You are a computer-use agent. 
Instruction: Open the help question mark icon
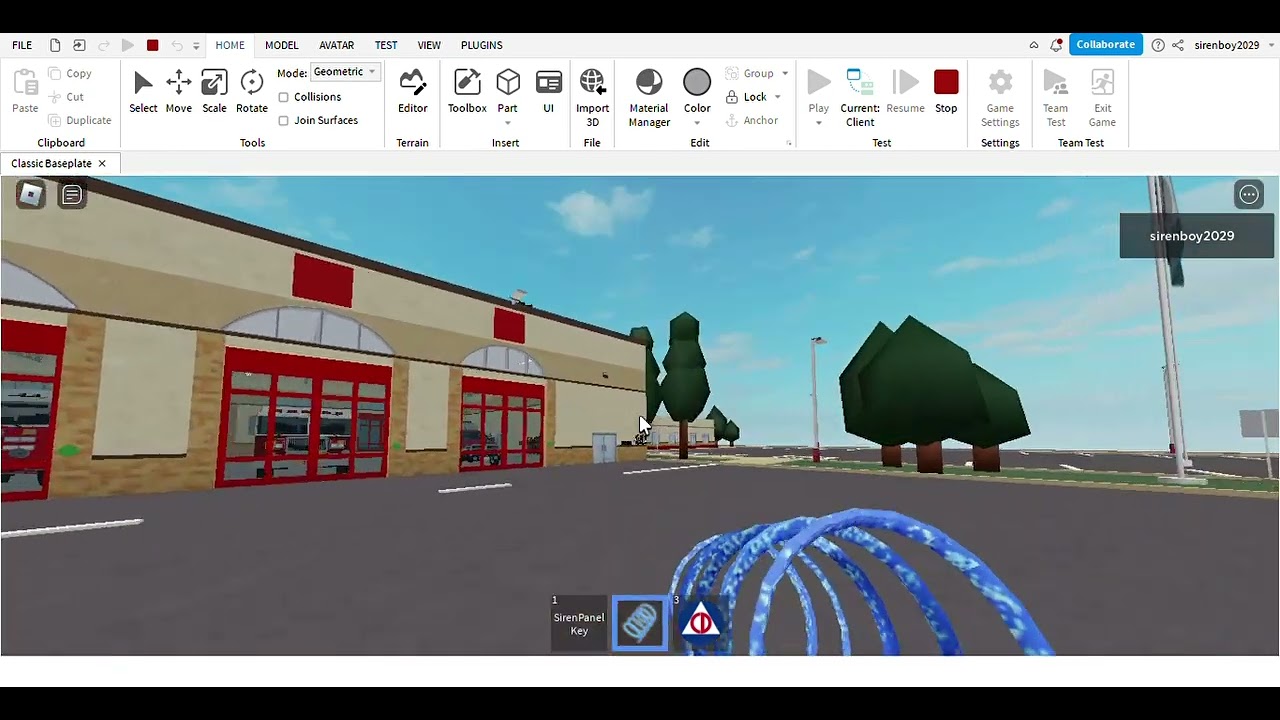click(1158, 45)
